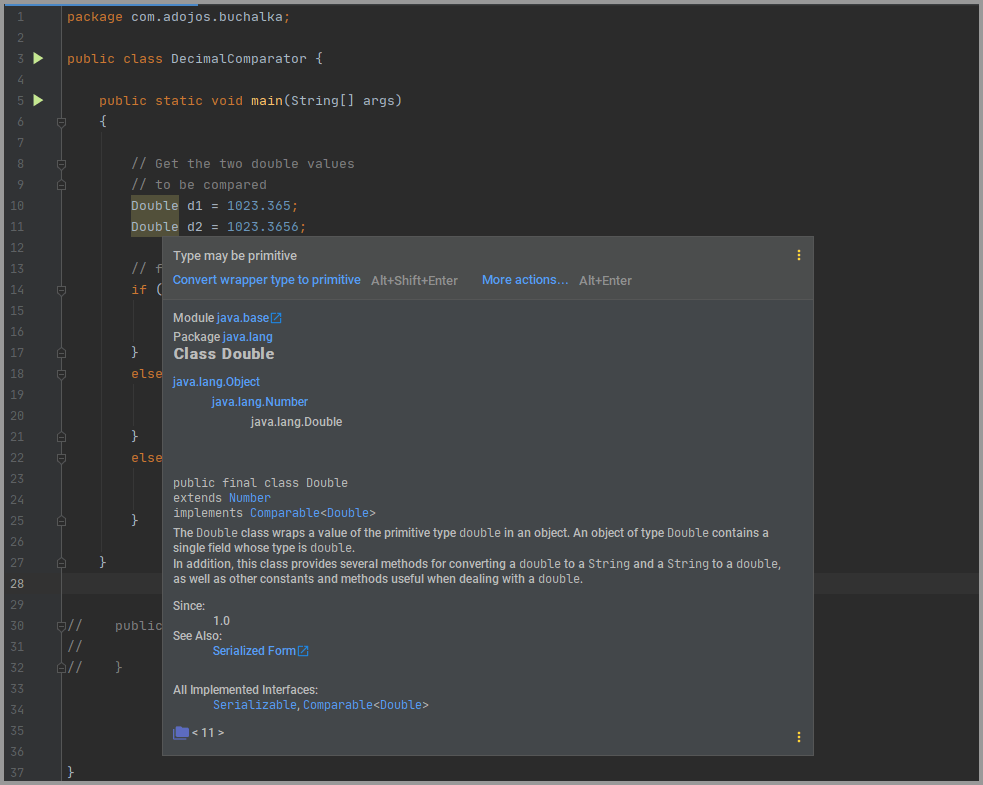Collapse the commented code fold on line 30
Image resolution: width=983 pixels, height=785 pixels.
tap(61, 626)
